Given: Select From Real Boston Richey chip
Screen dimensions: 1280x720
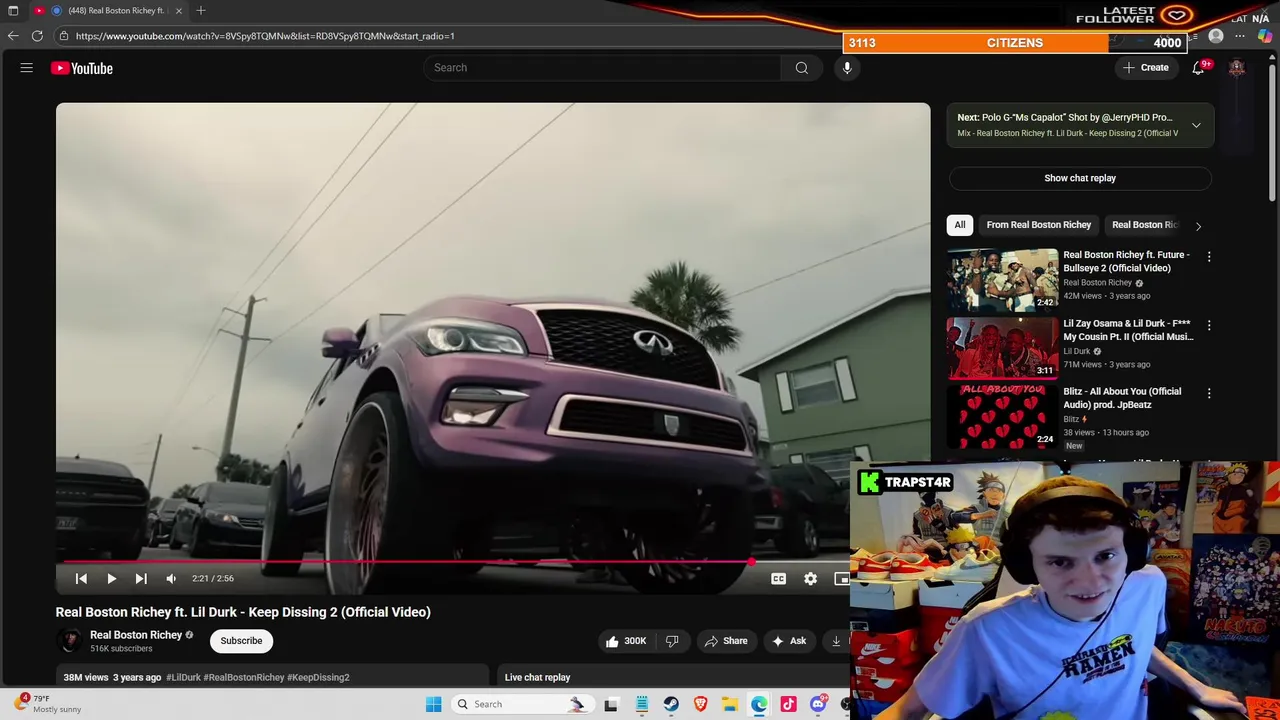Looking at the screenshot, I should [1038, 225].
